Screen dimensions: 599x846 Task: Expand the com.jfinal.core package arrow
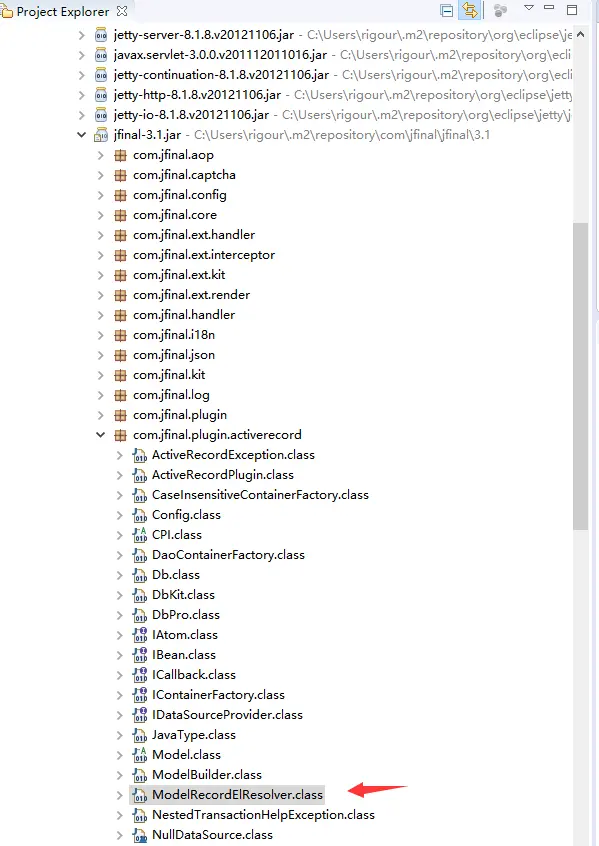[x=100, y=215]
